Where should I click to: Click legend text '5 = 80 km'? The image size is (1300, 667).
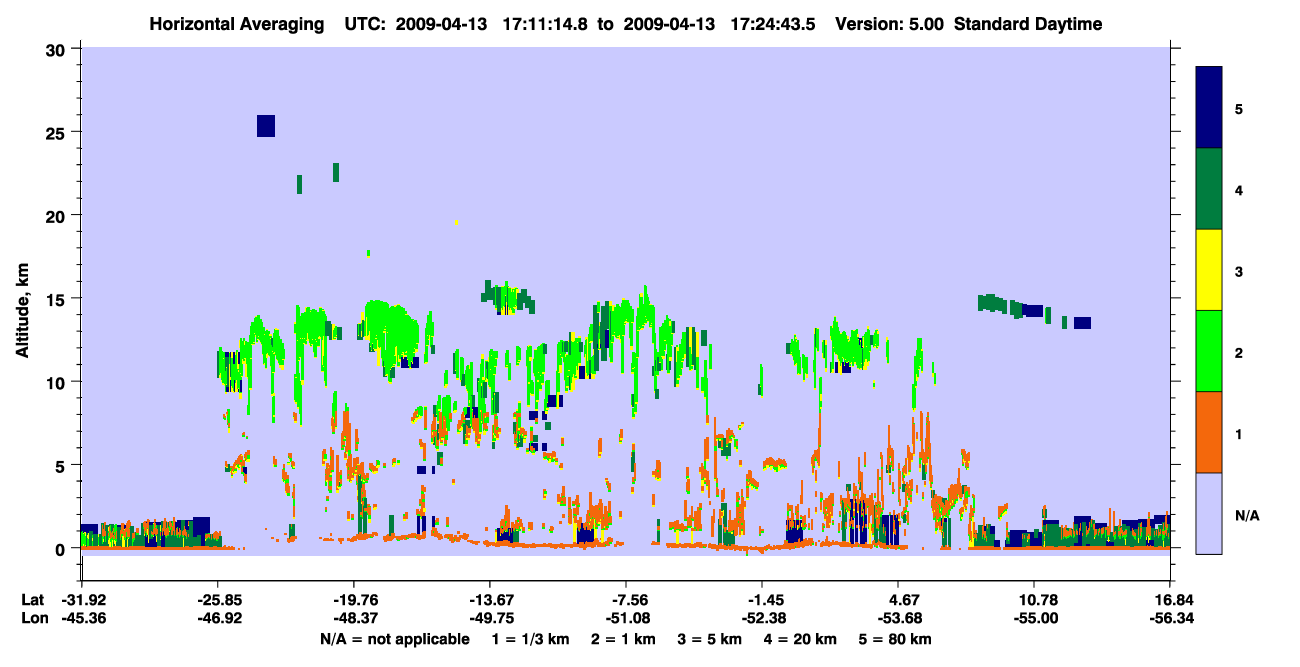895,639
